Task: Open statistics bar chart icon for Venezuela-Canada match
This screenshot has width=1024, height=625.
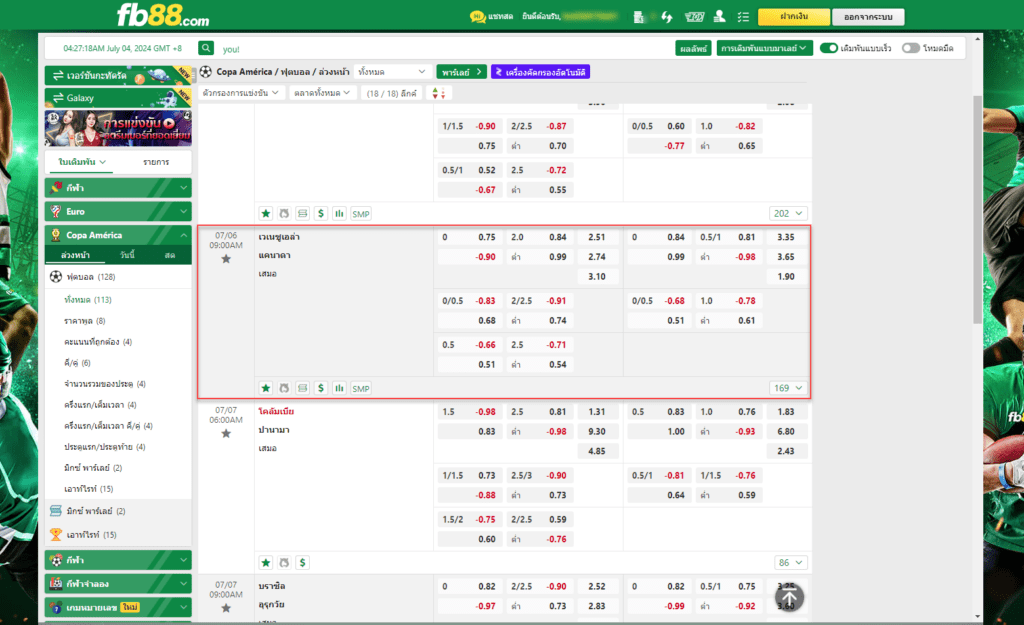Action: coord(339,388)
